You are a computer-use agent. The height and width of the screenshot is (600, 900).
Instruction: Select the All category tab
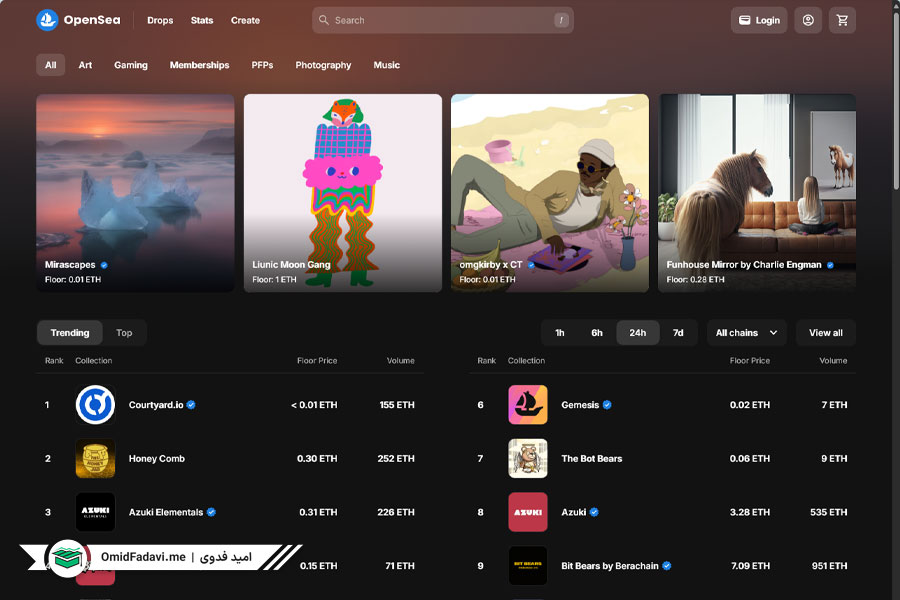(51, 65)
